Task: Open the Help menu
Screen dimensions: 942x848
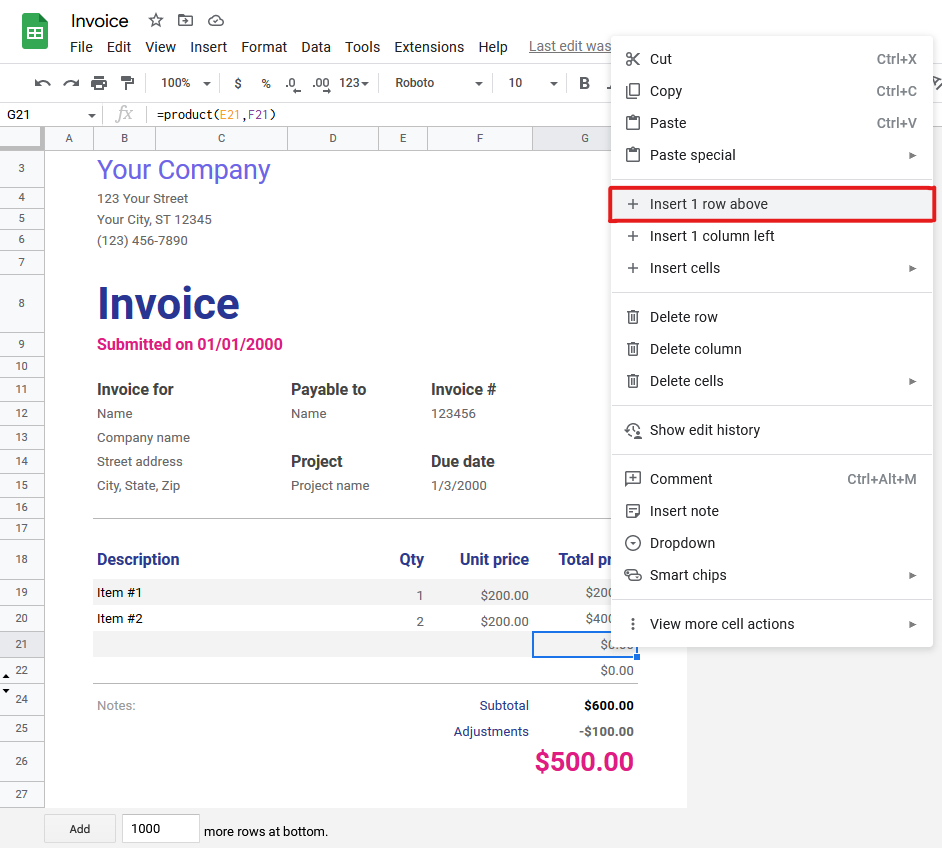Action: pyautogui.click(x=493, y=47)
